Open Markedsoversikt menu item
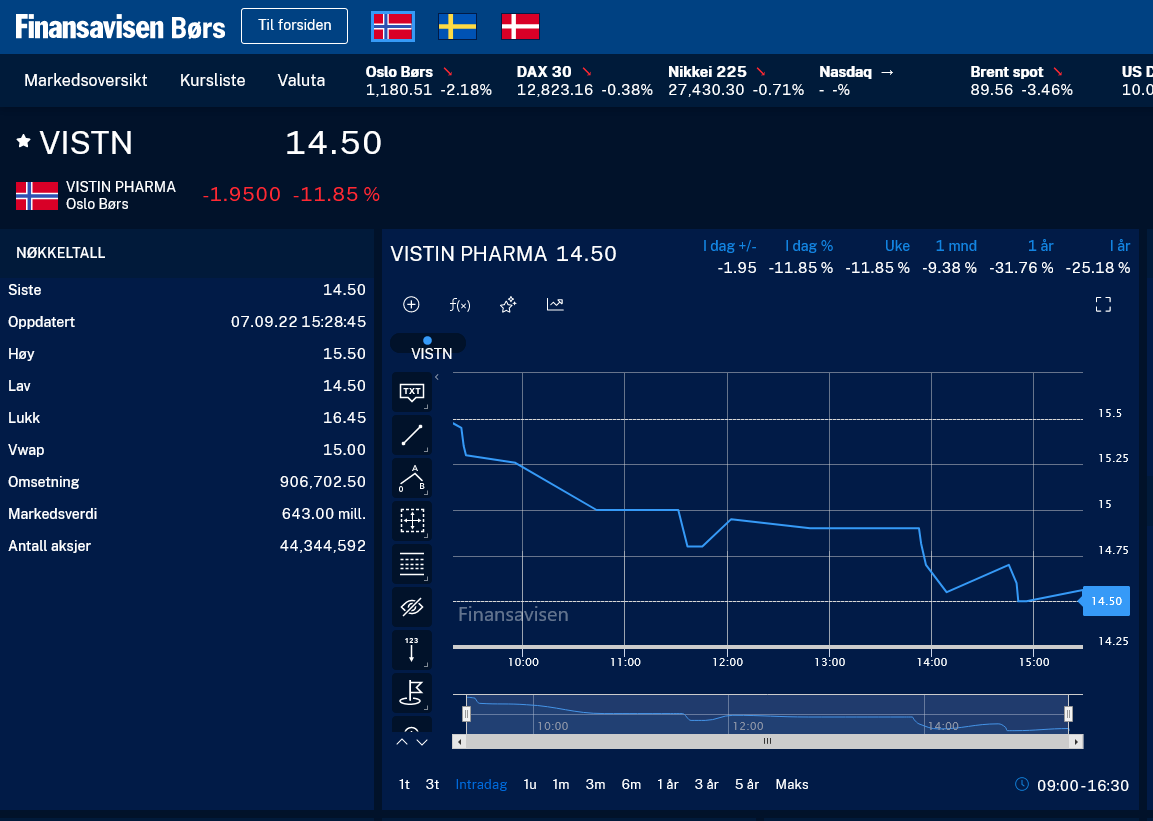Image resolution: width=1153 pixels, height=821 pixels. click(x=86, y=80)
